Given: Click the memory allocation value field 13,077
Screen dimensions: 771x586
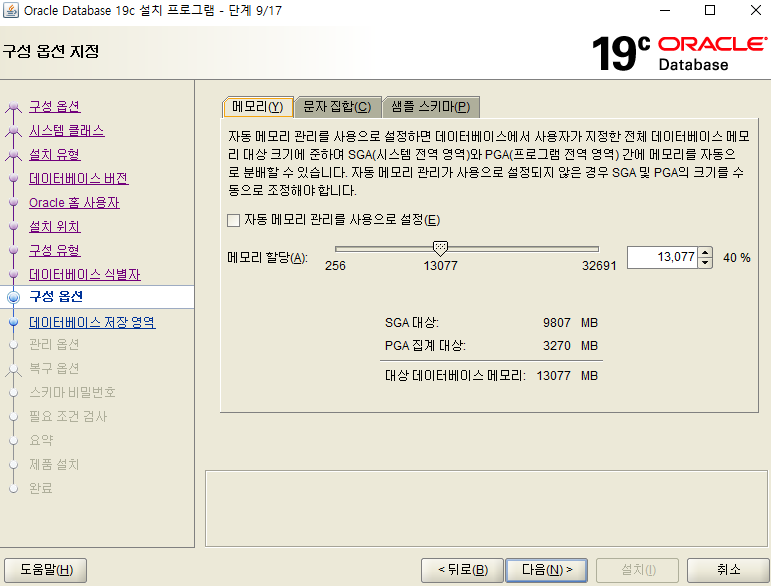Looking at the screenshot, I should (662, 257).
